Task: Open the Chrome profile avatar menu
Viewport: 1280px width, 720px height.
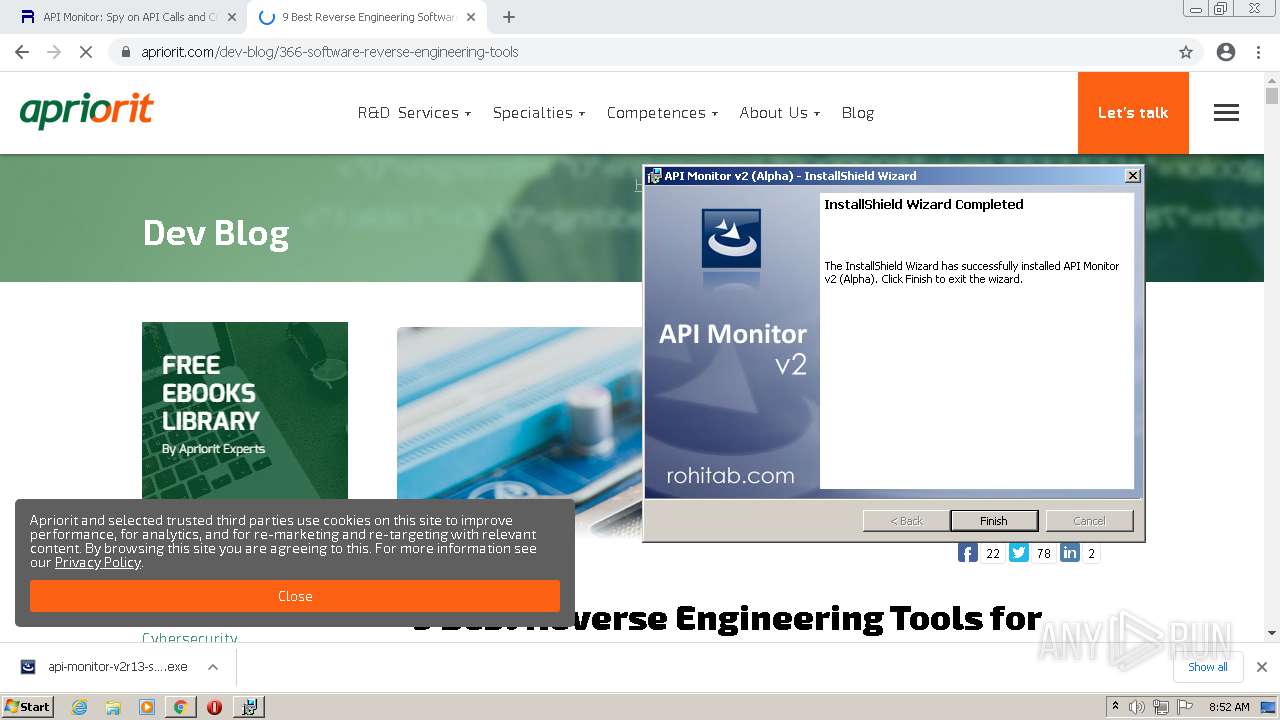Action: click(1226, 52)
